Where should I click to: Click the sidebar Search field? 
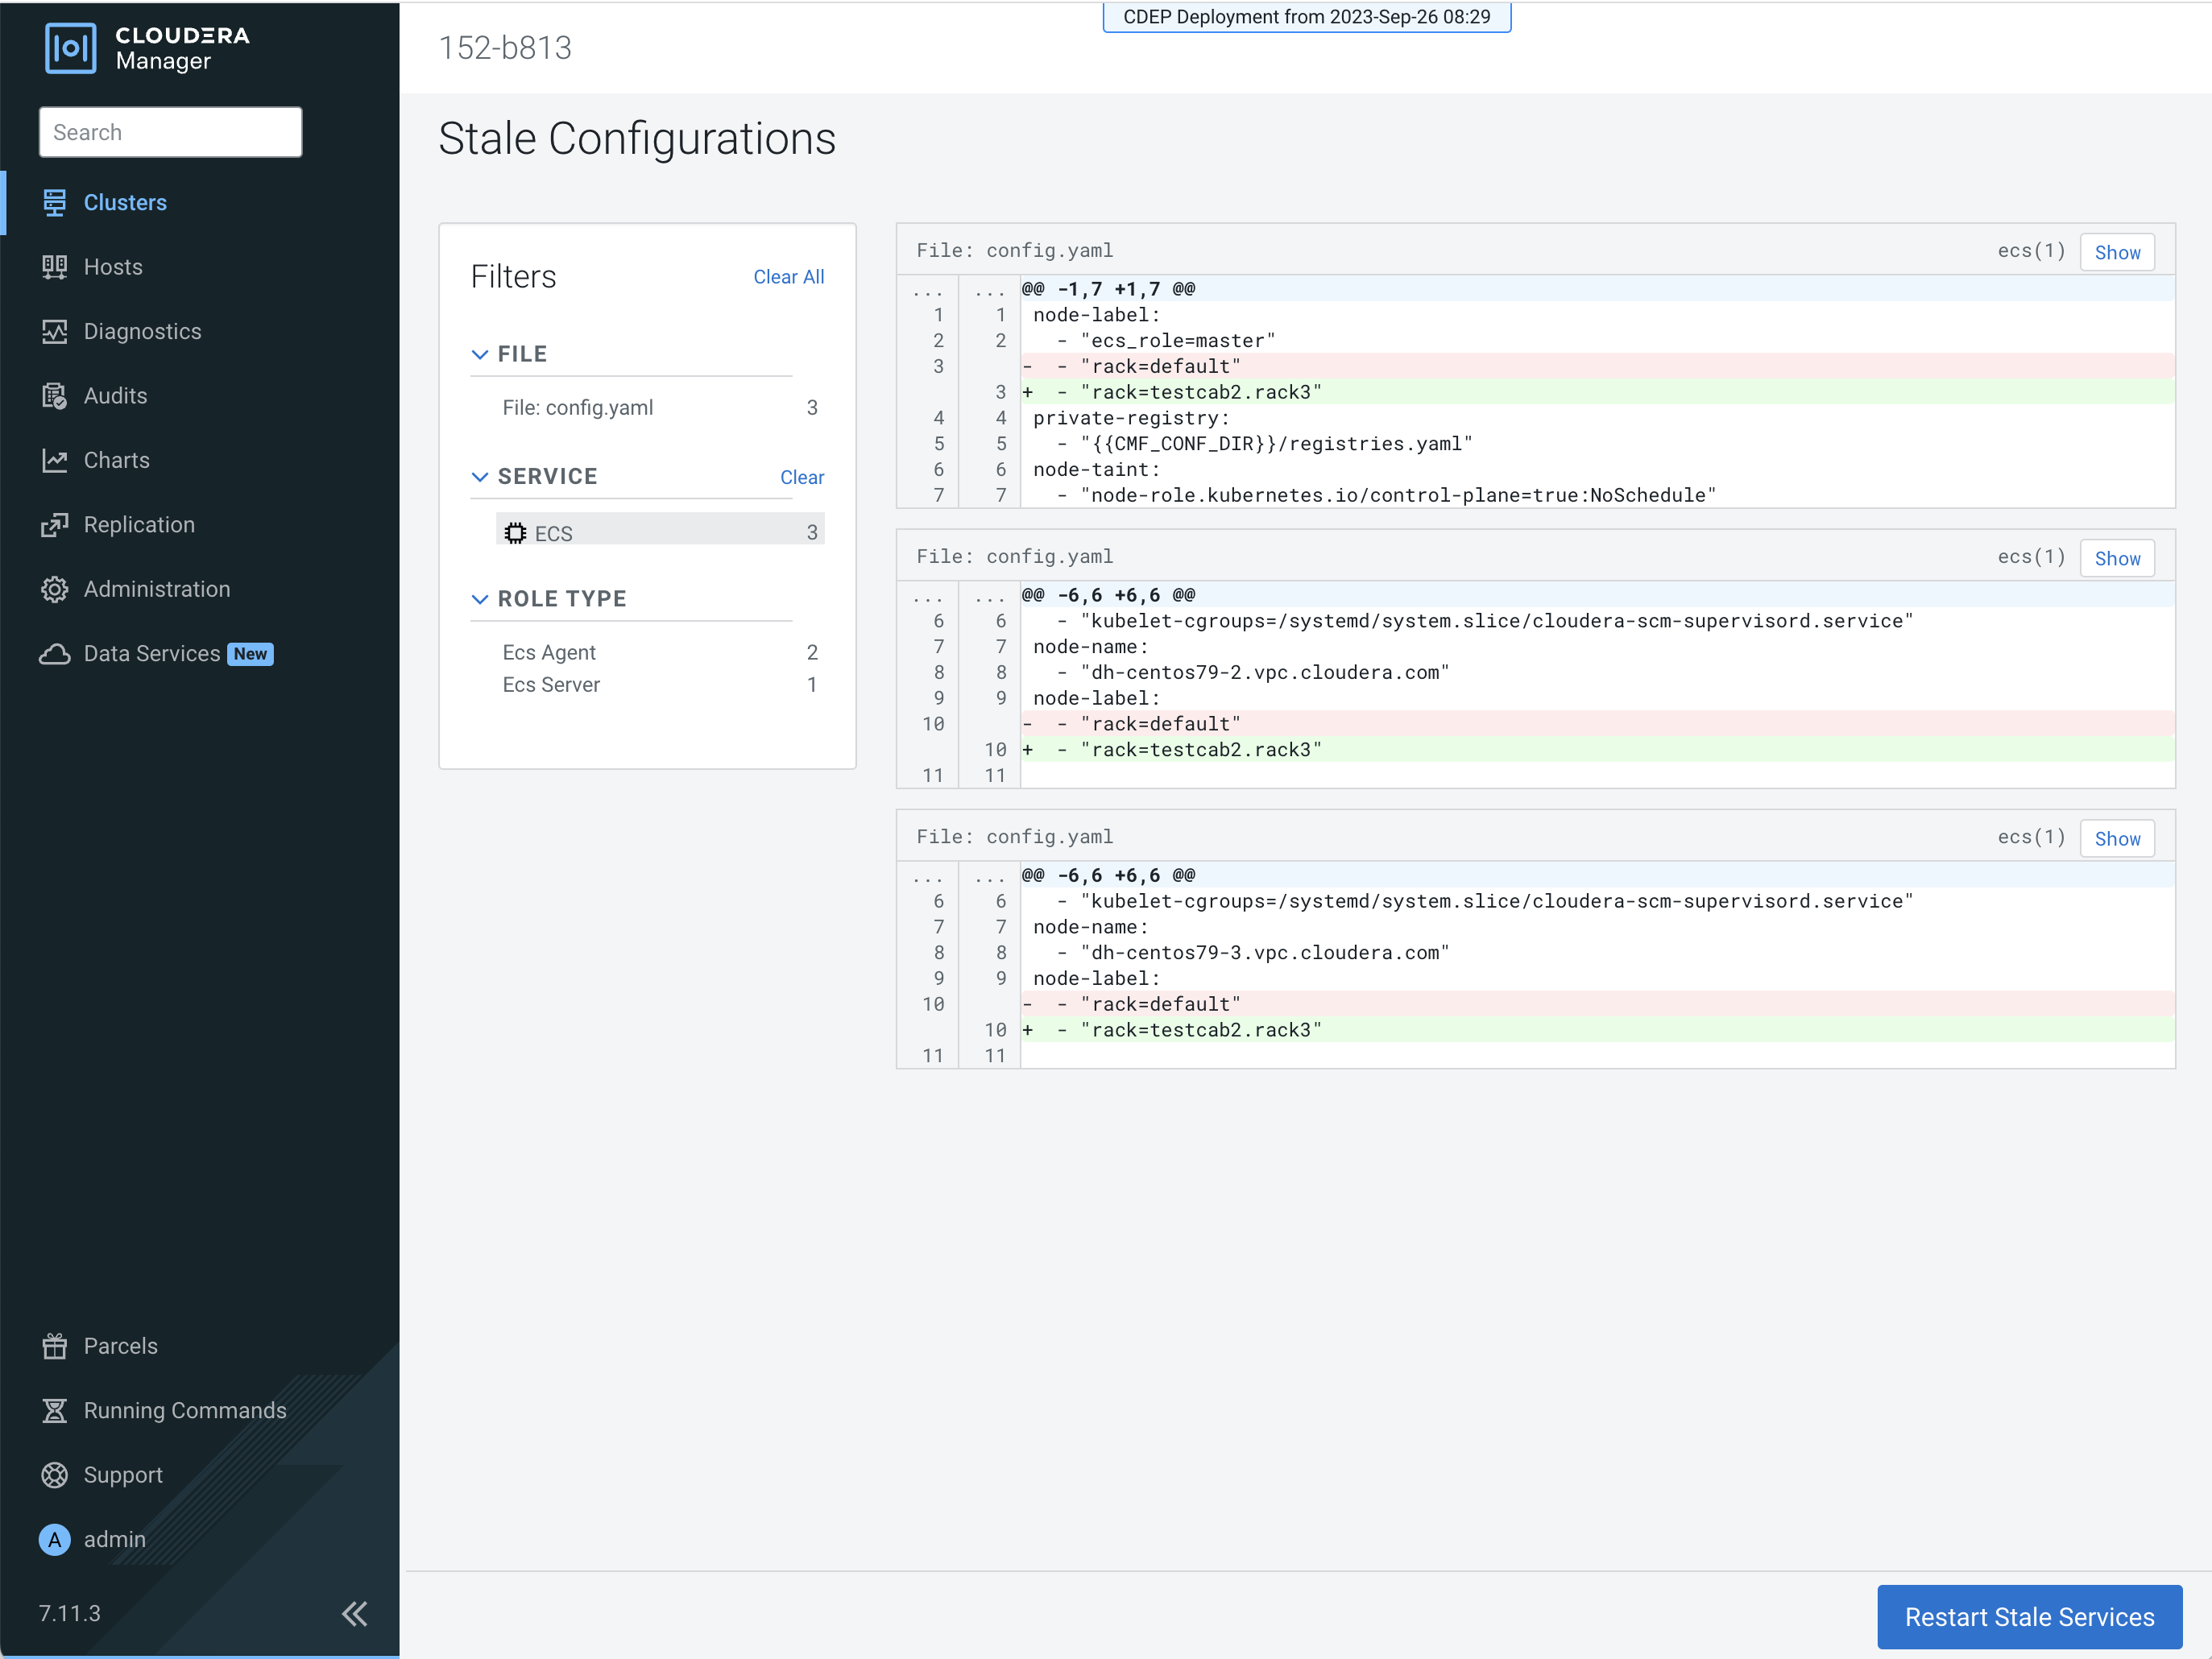pyautogui.click(x=170, y=132)
